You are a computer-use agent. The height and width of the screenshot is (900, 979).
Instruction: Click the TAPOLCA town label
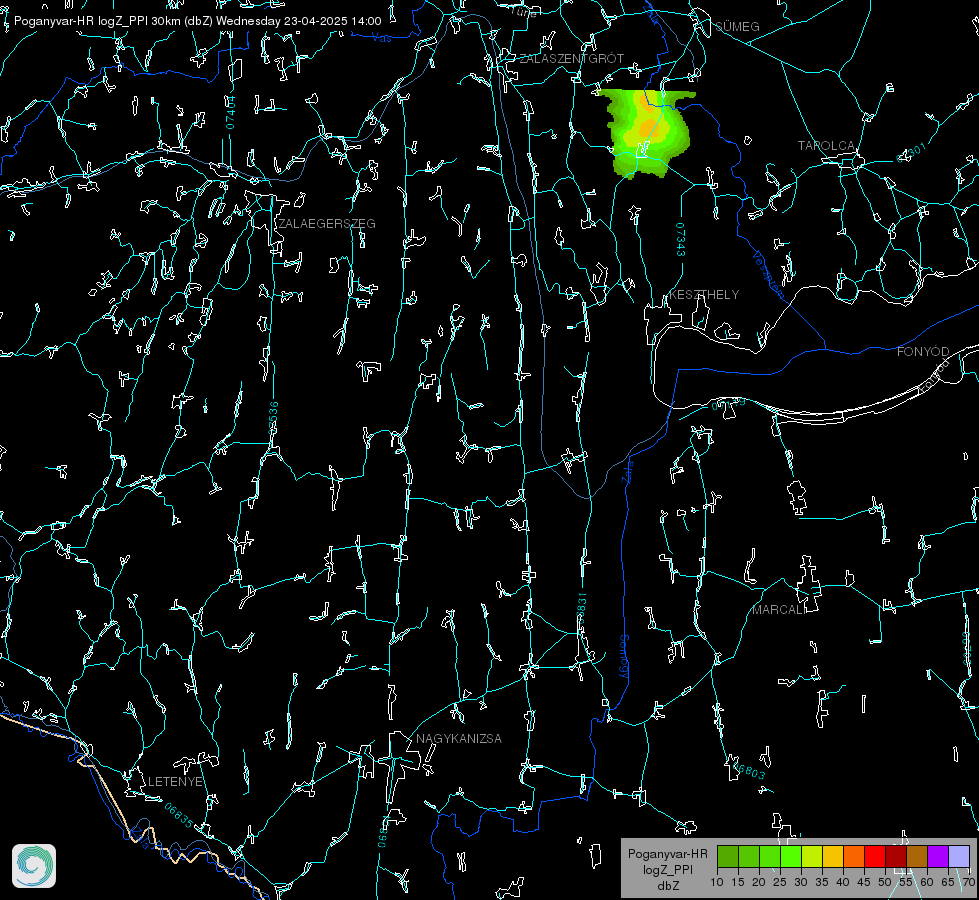point(827,146)
